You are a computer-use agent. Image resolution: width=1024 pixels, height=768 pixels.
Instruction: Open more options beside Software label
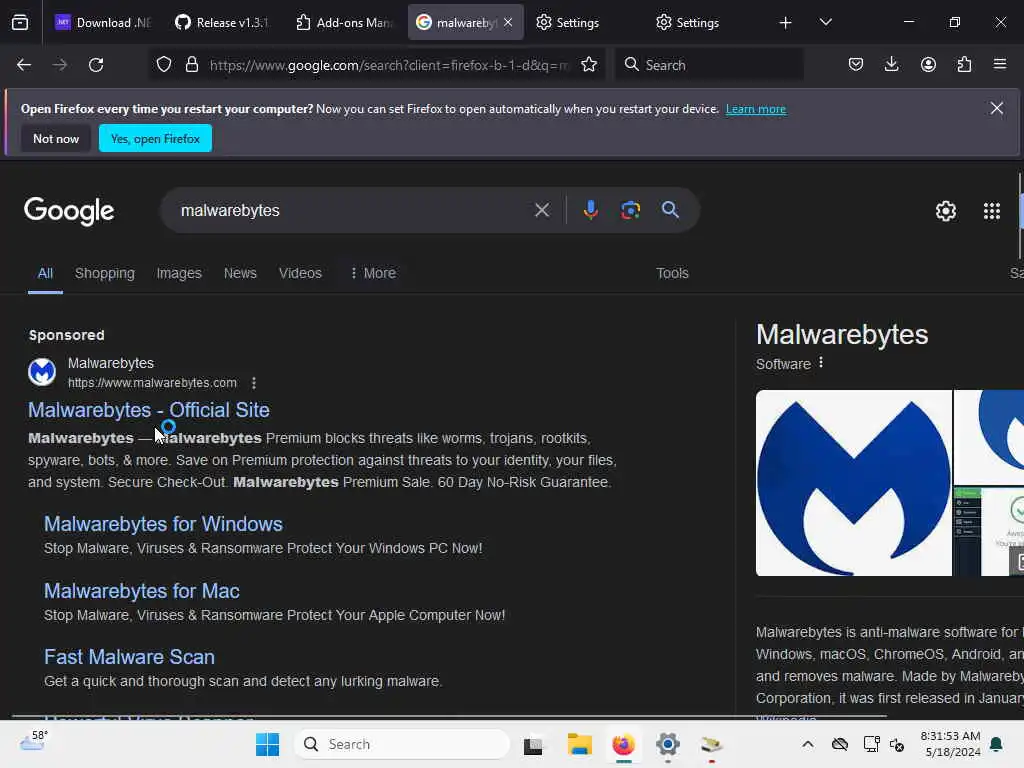pos(821,363)
